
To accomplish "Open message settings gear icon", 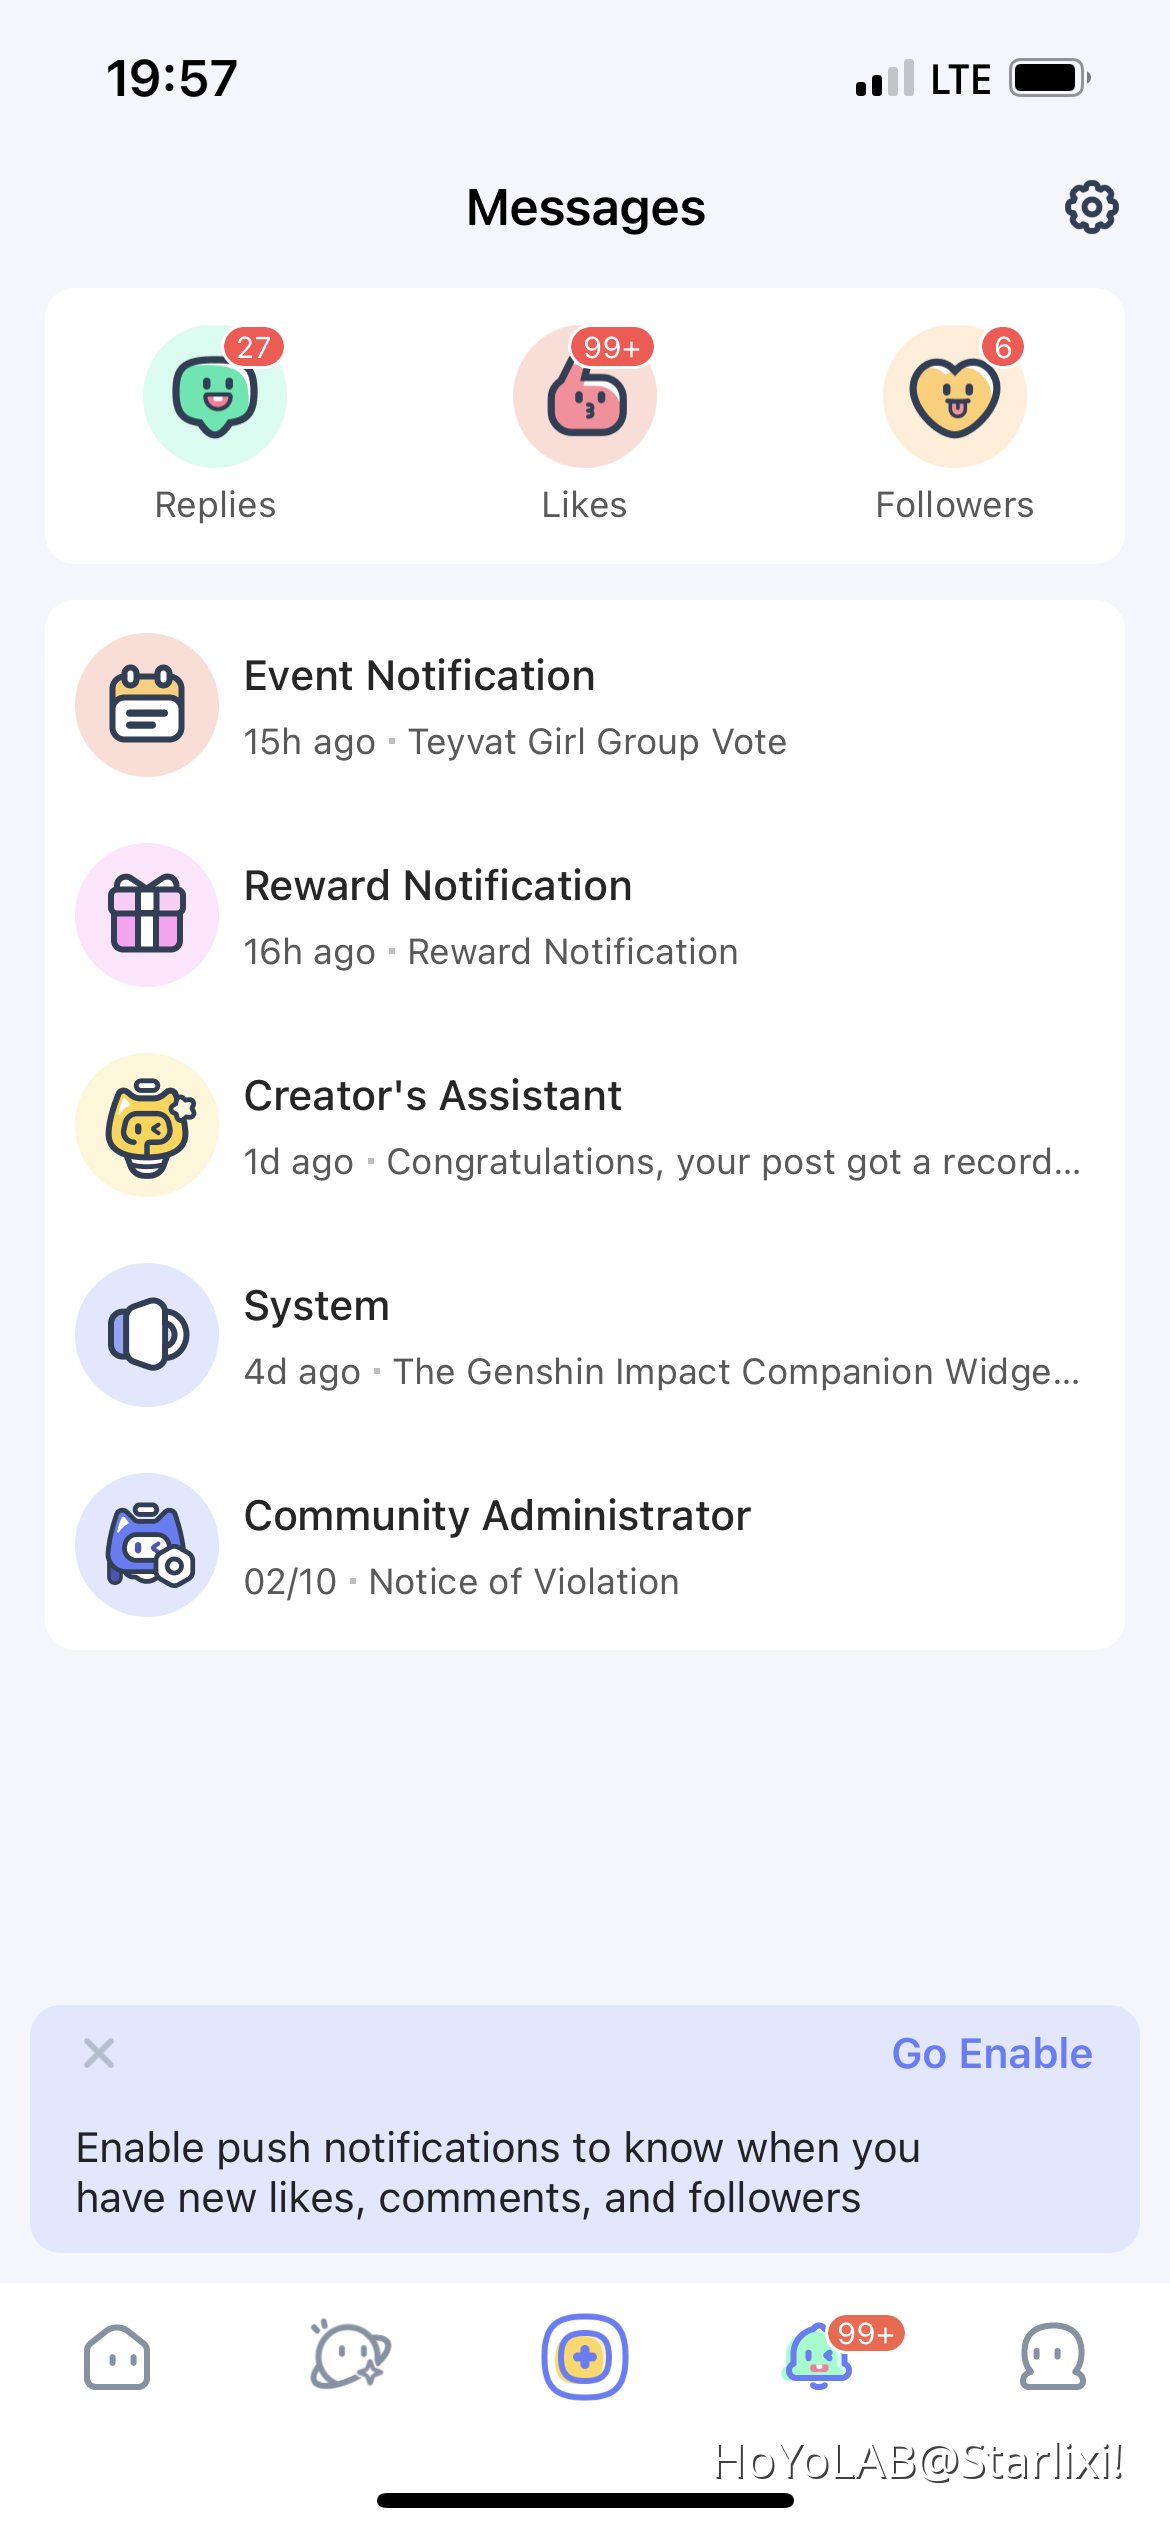I will [1091, 207].
